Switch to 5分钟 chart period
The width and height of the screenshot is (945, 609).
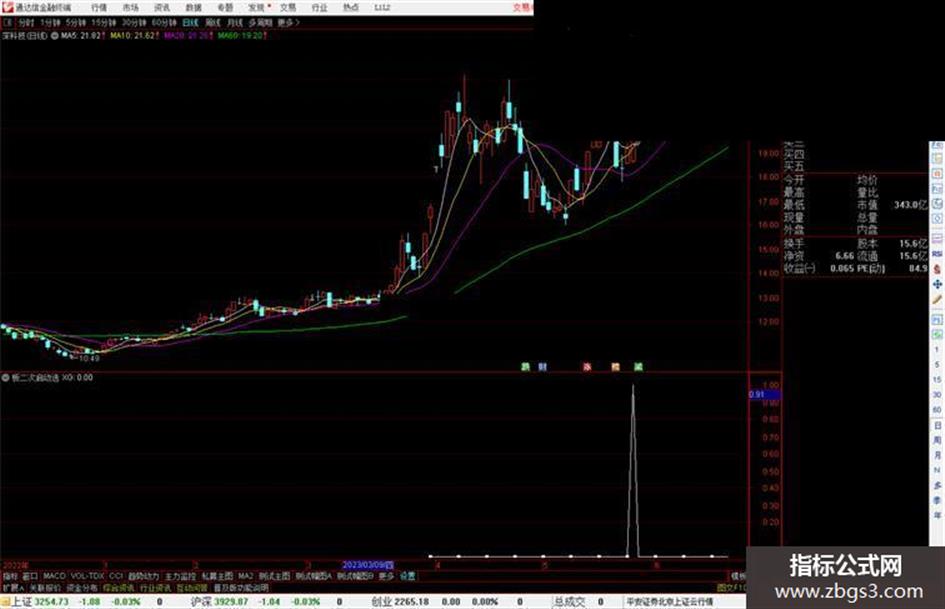point(76,22)
